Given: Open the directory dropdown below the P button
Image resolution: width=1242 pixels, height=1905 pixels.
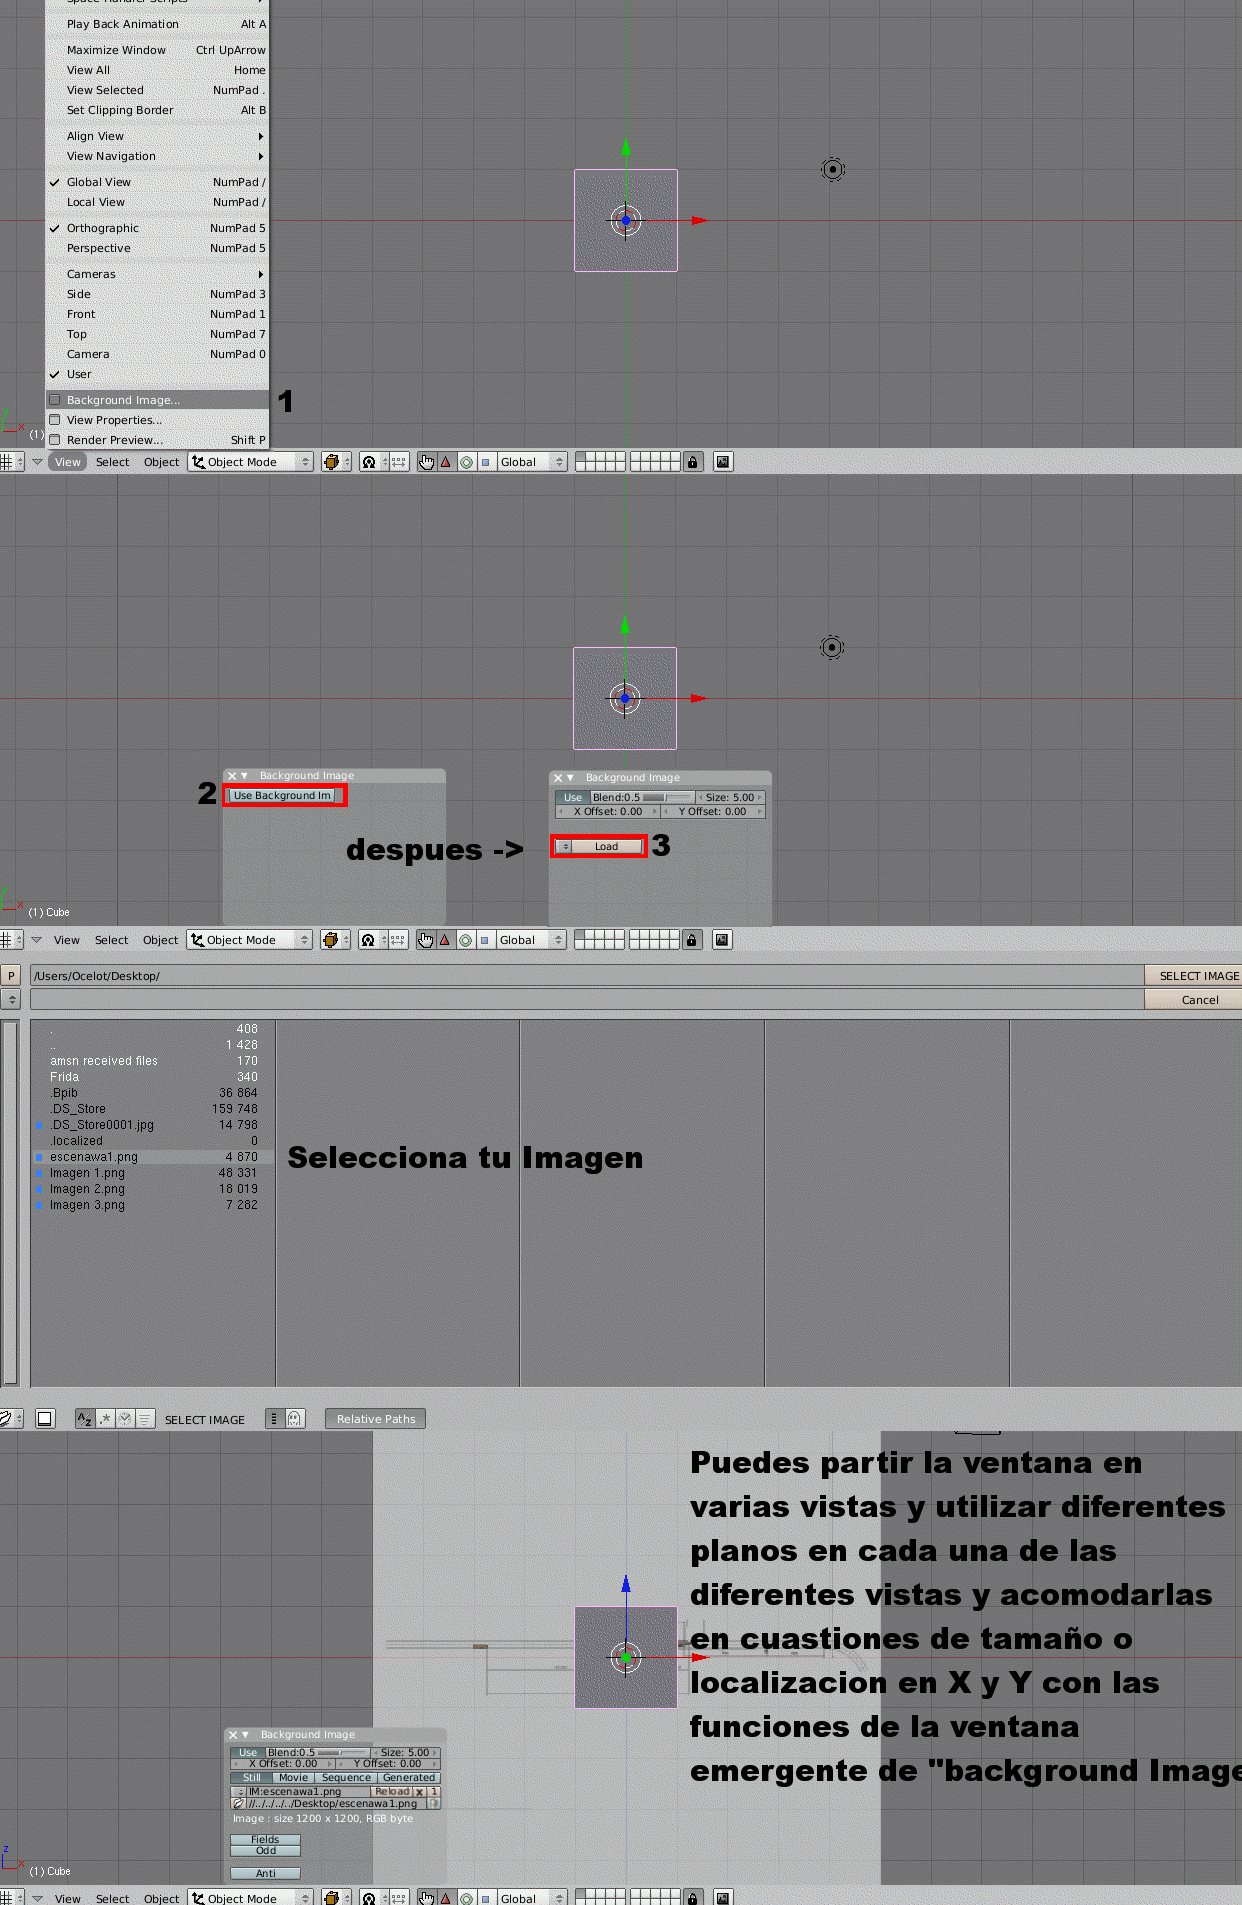Looking at the screenshot, I should pos(11,1000).
